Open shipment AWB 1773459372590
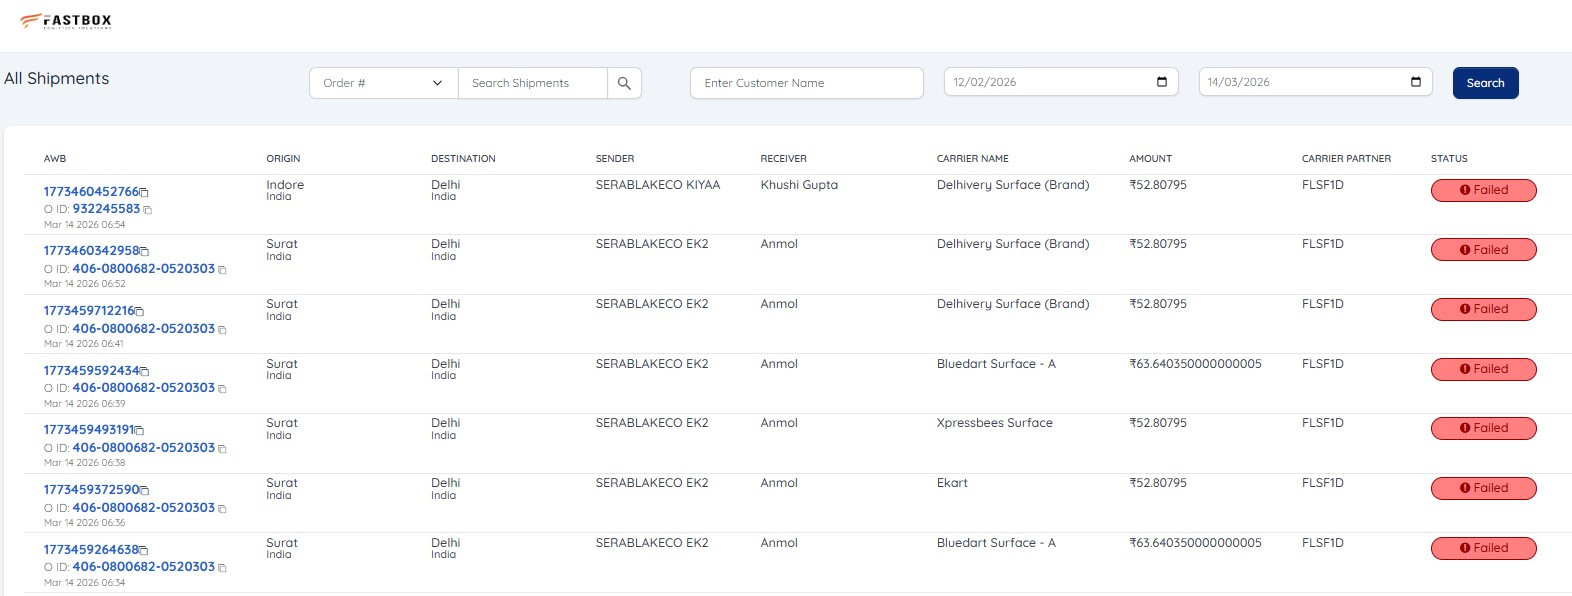The image size is (1572, 596). [91, 489]
